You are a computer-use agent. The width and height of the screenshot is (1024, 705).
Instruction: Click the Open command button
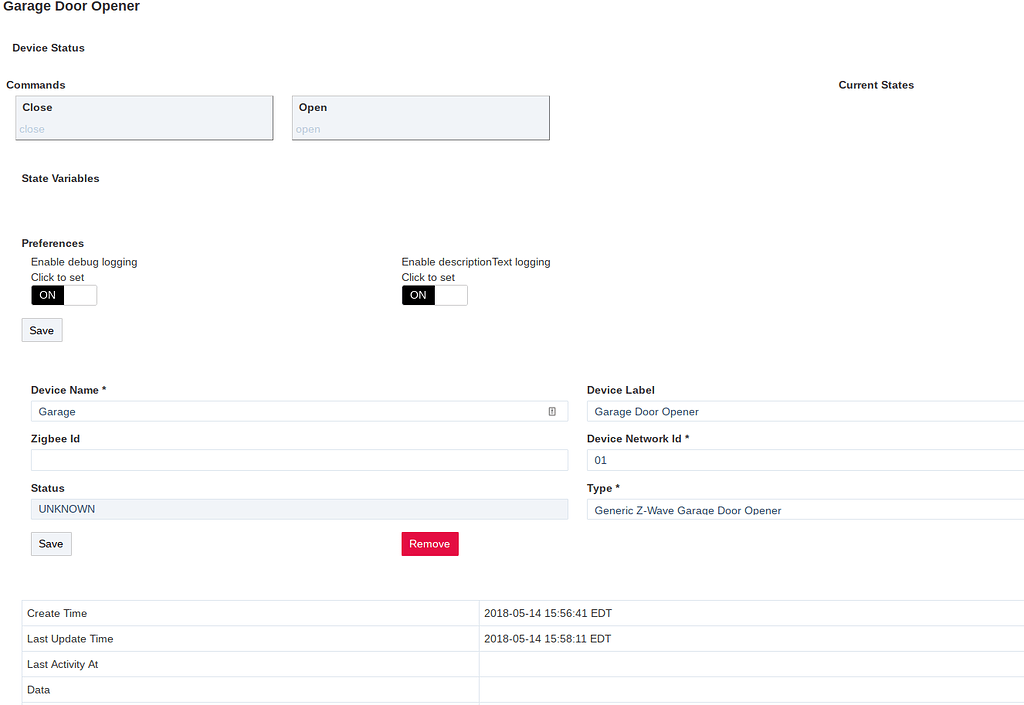(421, 118)
